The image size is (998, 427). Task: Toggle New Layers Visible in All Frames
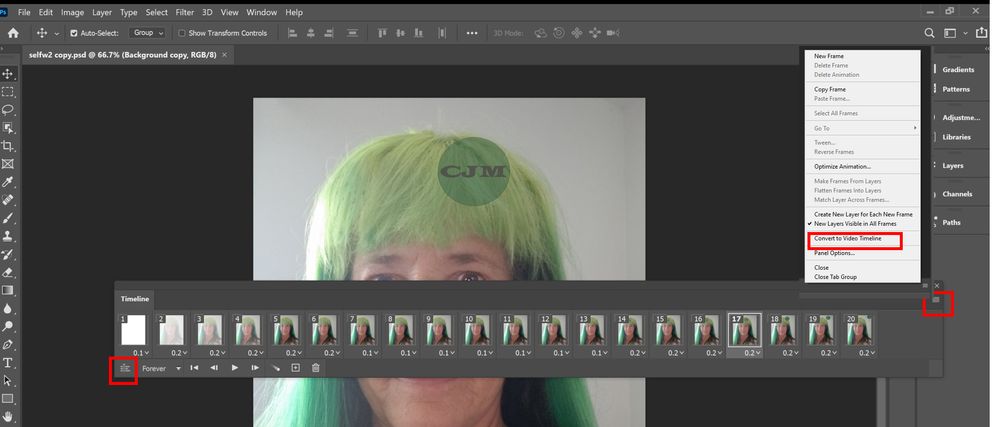click(854, 224)
